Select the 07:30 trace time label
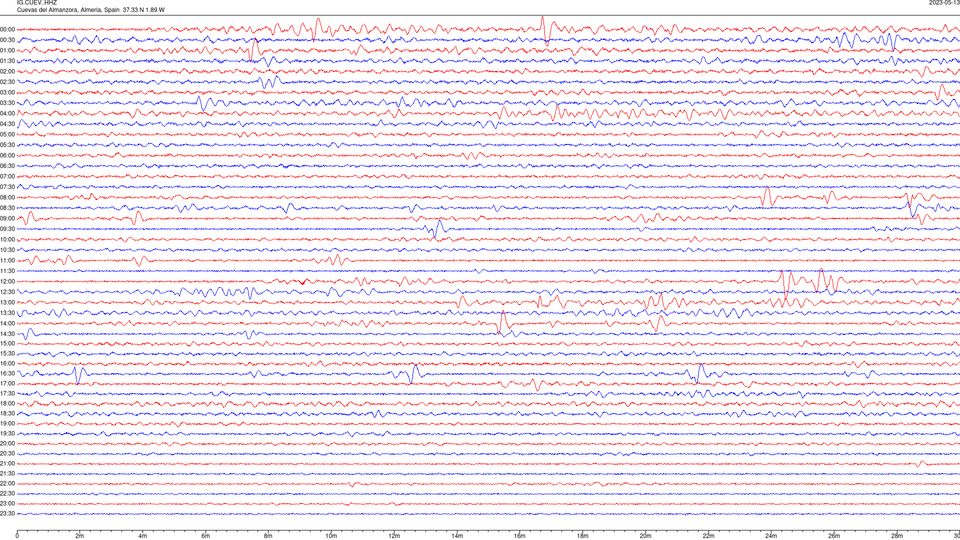Viewport: 960px width, 540px height. click(7, 187)
